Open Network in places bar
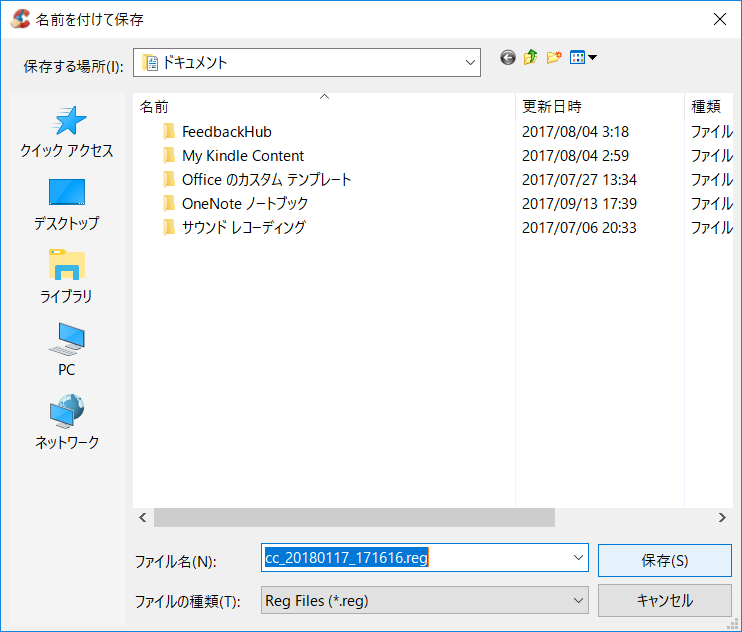The height and width of the screenshot is (632, 742). (x=67, y=422)
